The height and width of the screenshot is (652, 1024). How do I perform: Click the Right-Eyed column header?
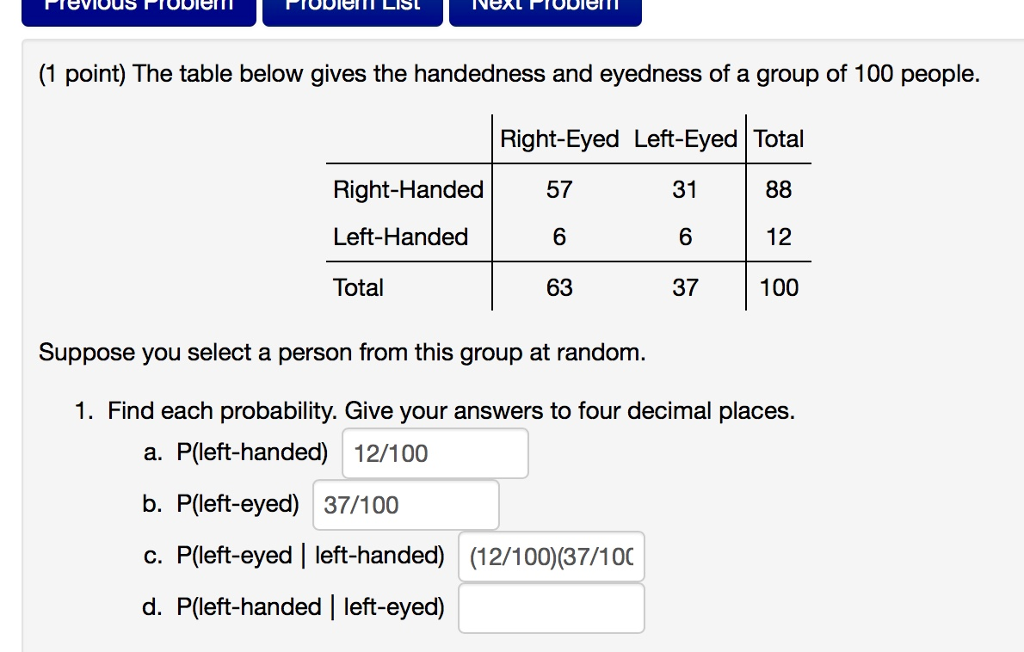coord(560,139)
